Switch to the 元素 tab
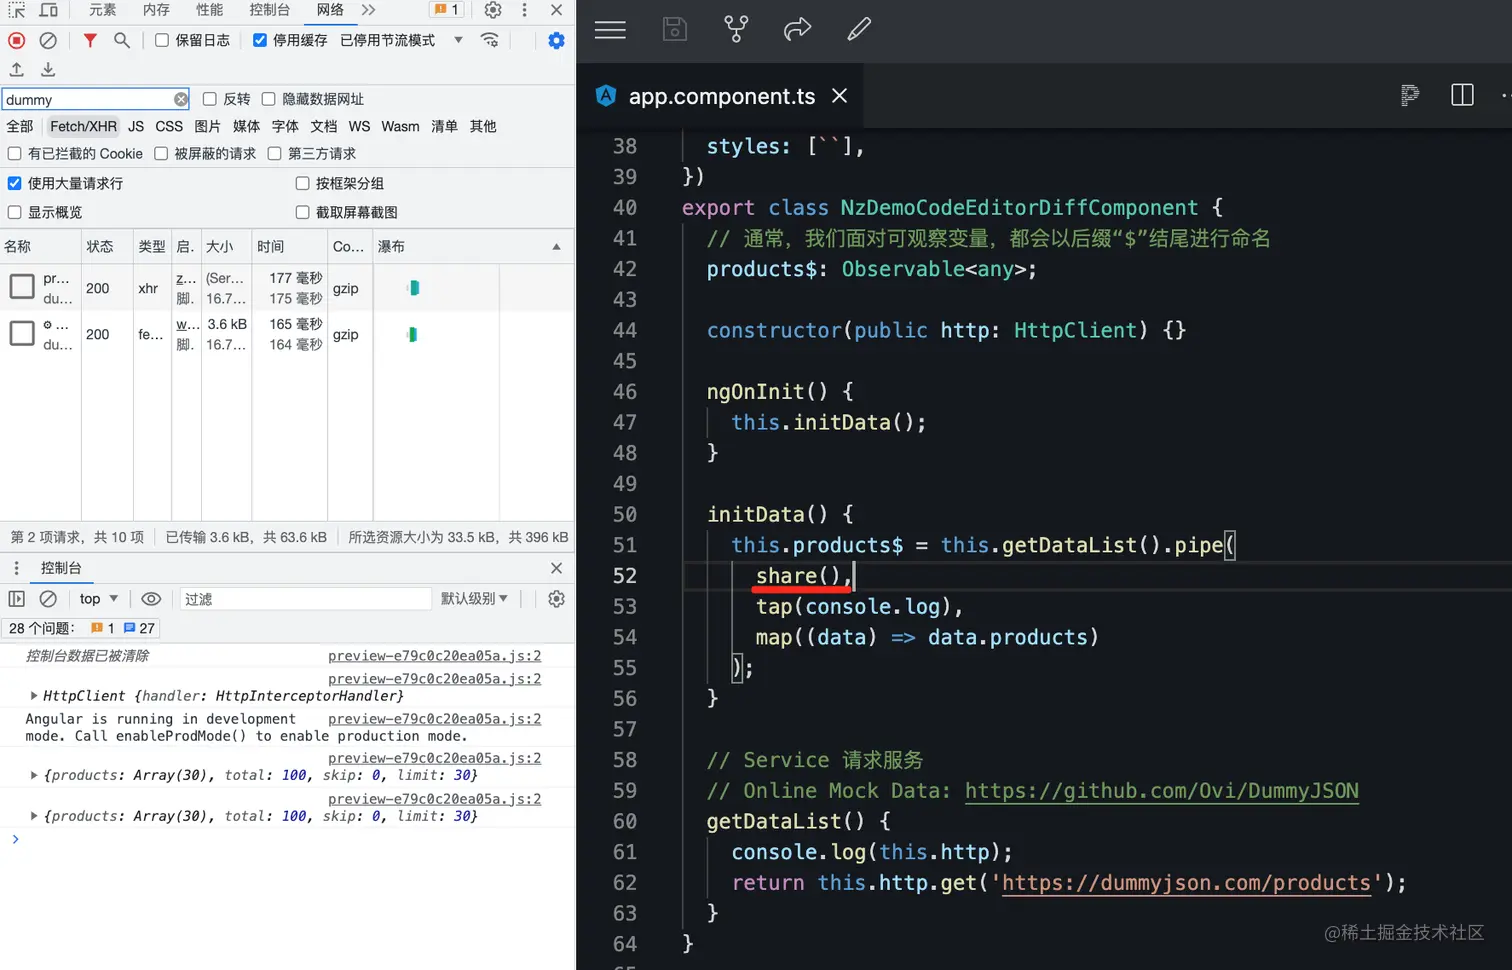This screenshot has width=1512, height=970. 103,10
